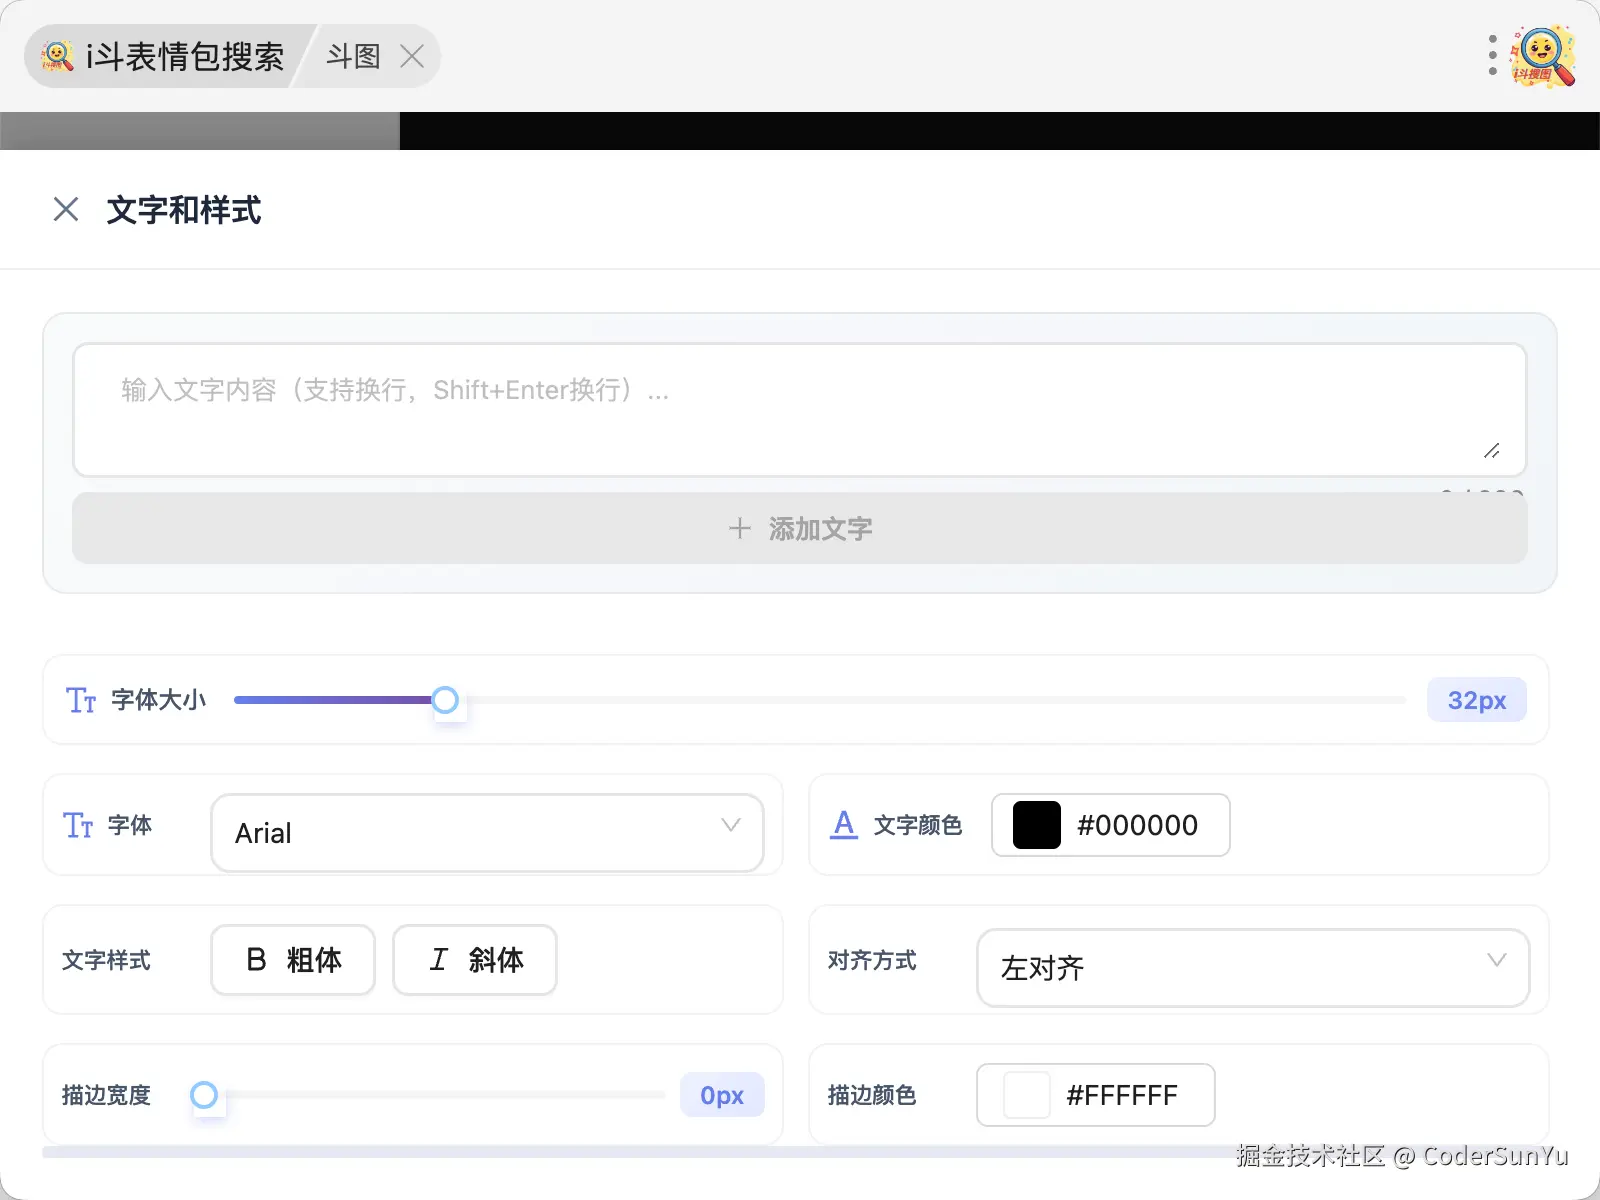
Task: Click the plus icon on 添加文字 button
Action: click(x=740, y=528)
